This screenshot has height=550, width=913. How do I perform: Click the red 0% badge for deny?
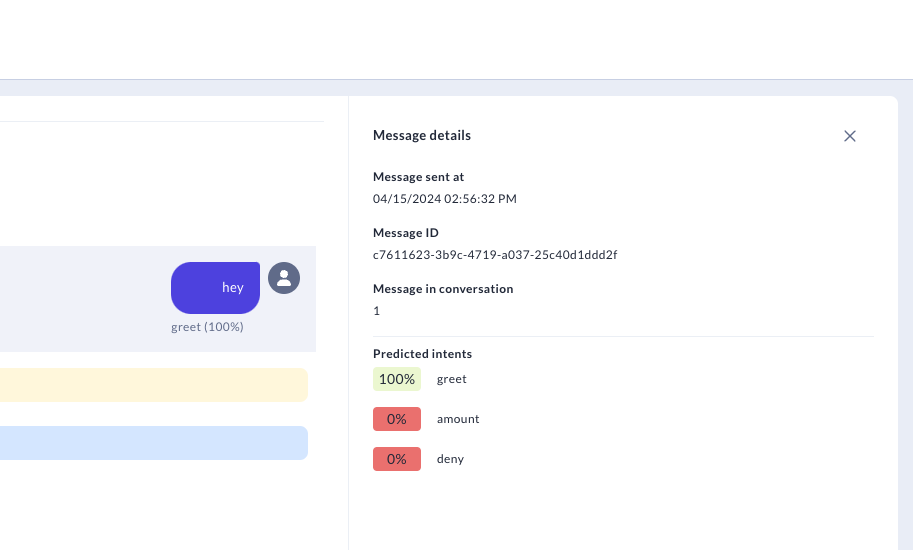pyautogui.click(x=397, y=459)
